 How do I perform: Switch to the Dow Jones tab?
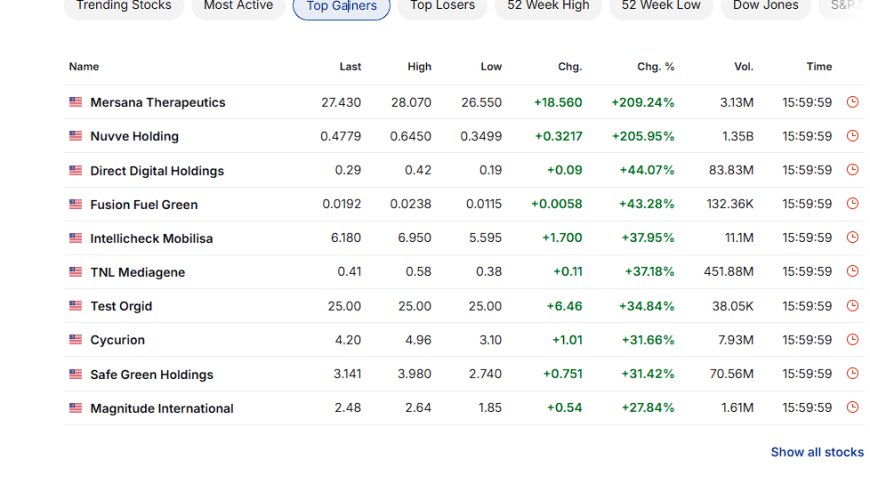(x=766, y=6)
